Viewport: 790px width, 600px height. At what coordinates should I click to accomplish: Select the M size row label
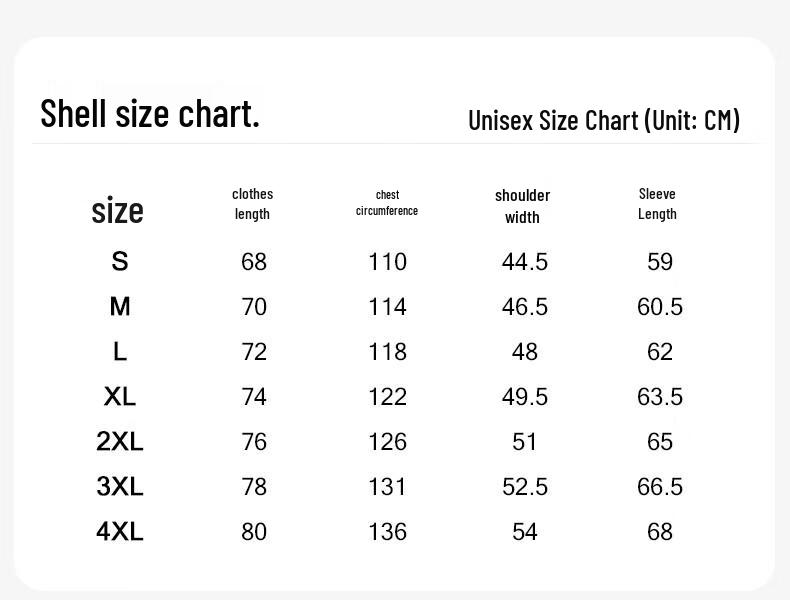[x=120, y=306]
